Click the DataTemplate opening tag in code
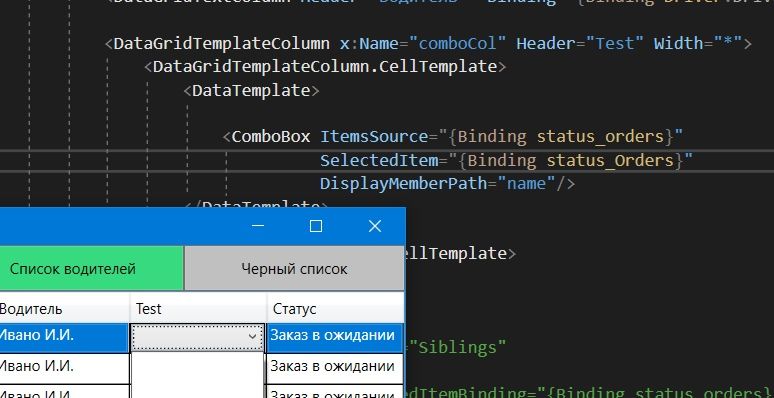This screenshot has height=398, width=774. pos(252,90)
